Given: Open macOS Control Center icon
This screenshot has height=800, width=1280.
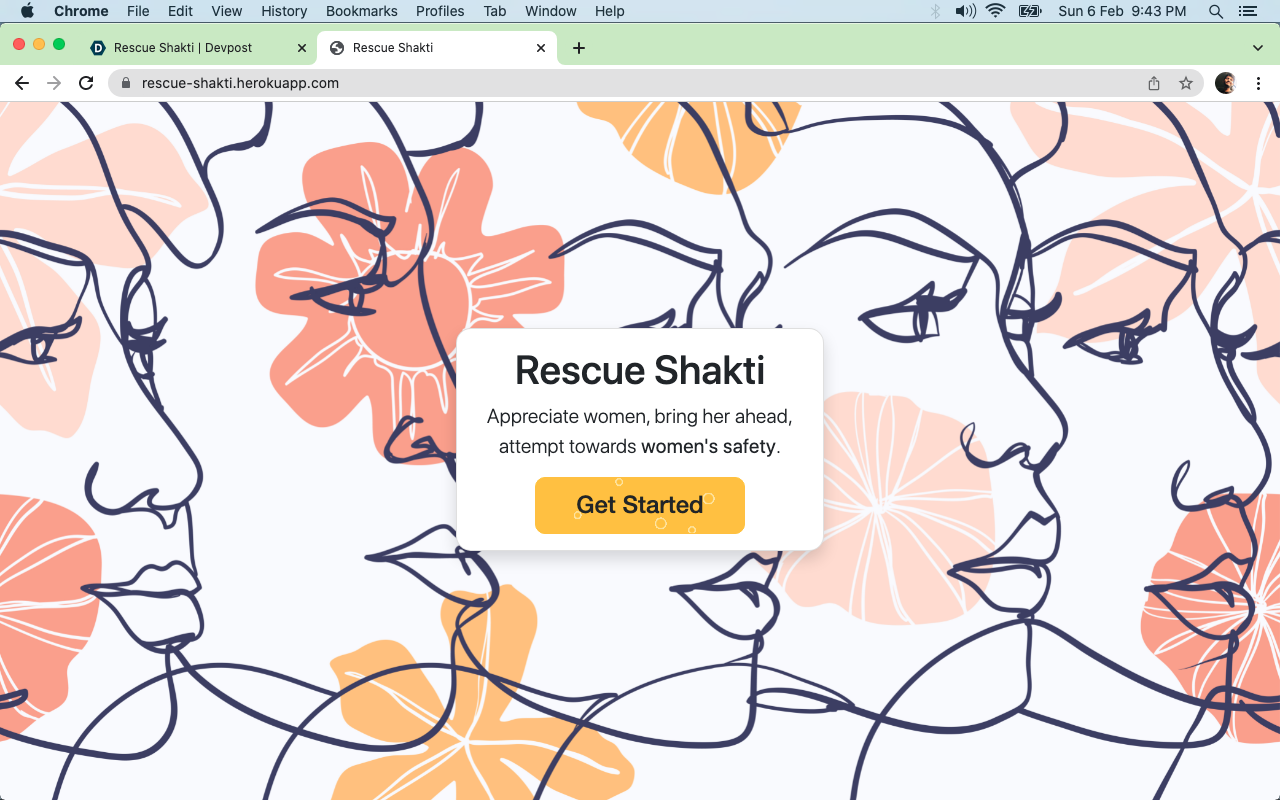Looking at the screenshot, I should 1247,11.
